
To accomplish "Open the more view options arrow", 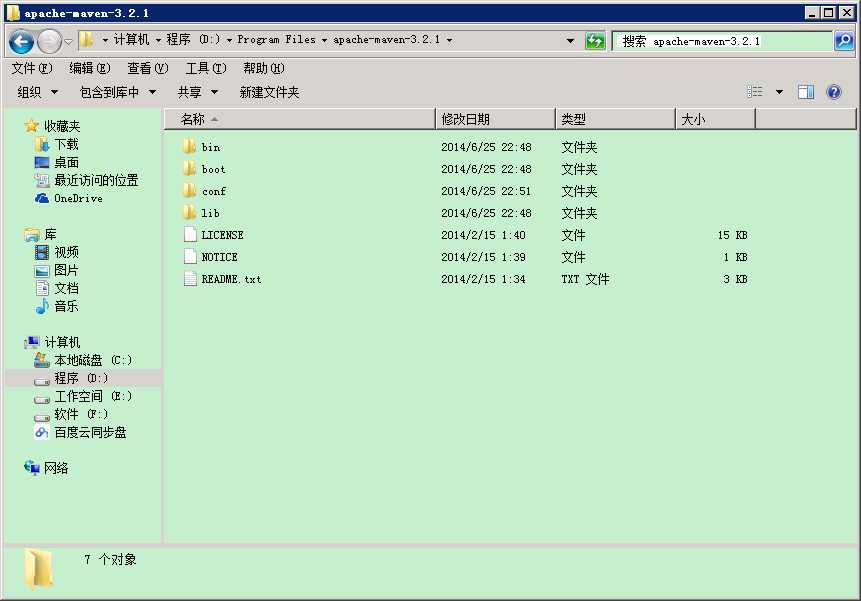I will point(779,92).
